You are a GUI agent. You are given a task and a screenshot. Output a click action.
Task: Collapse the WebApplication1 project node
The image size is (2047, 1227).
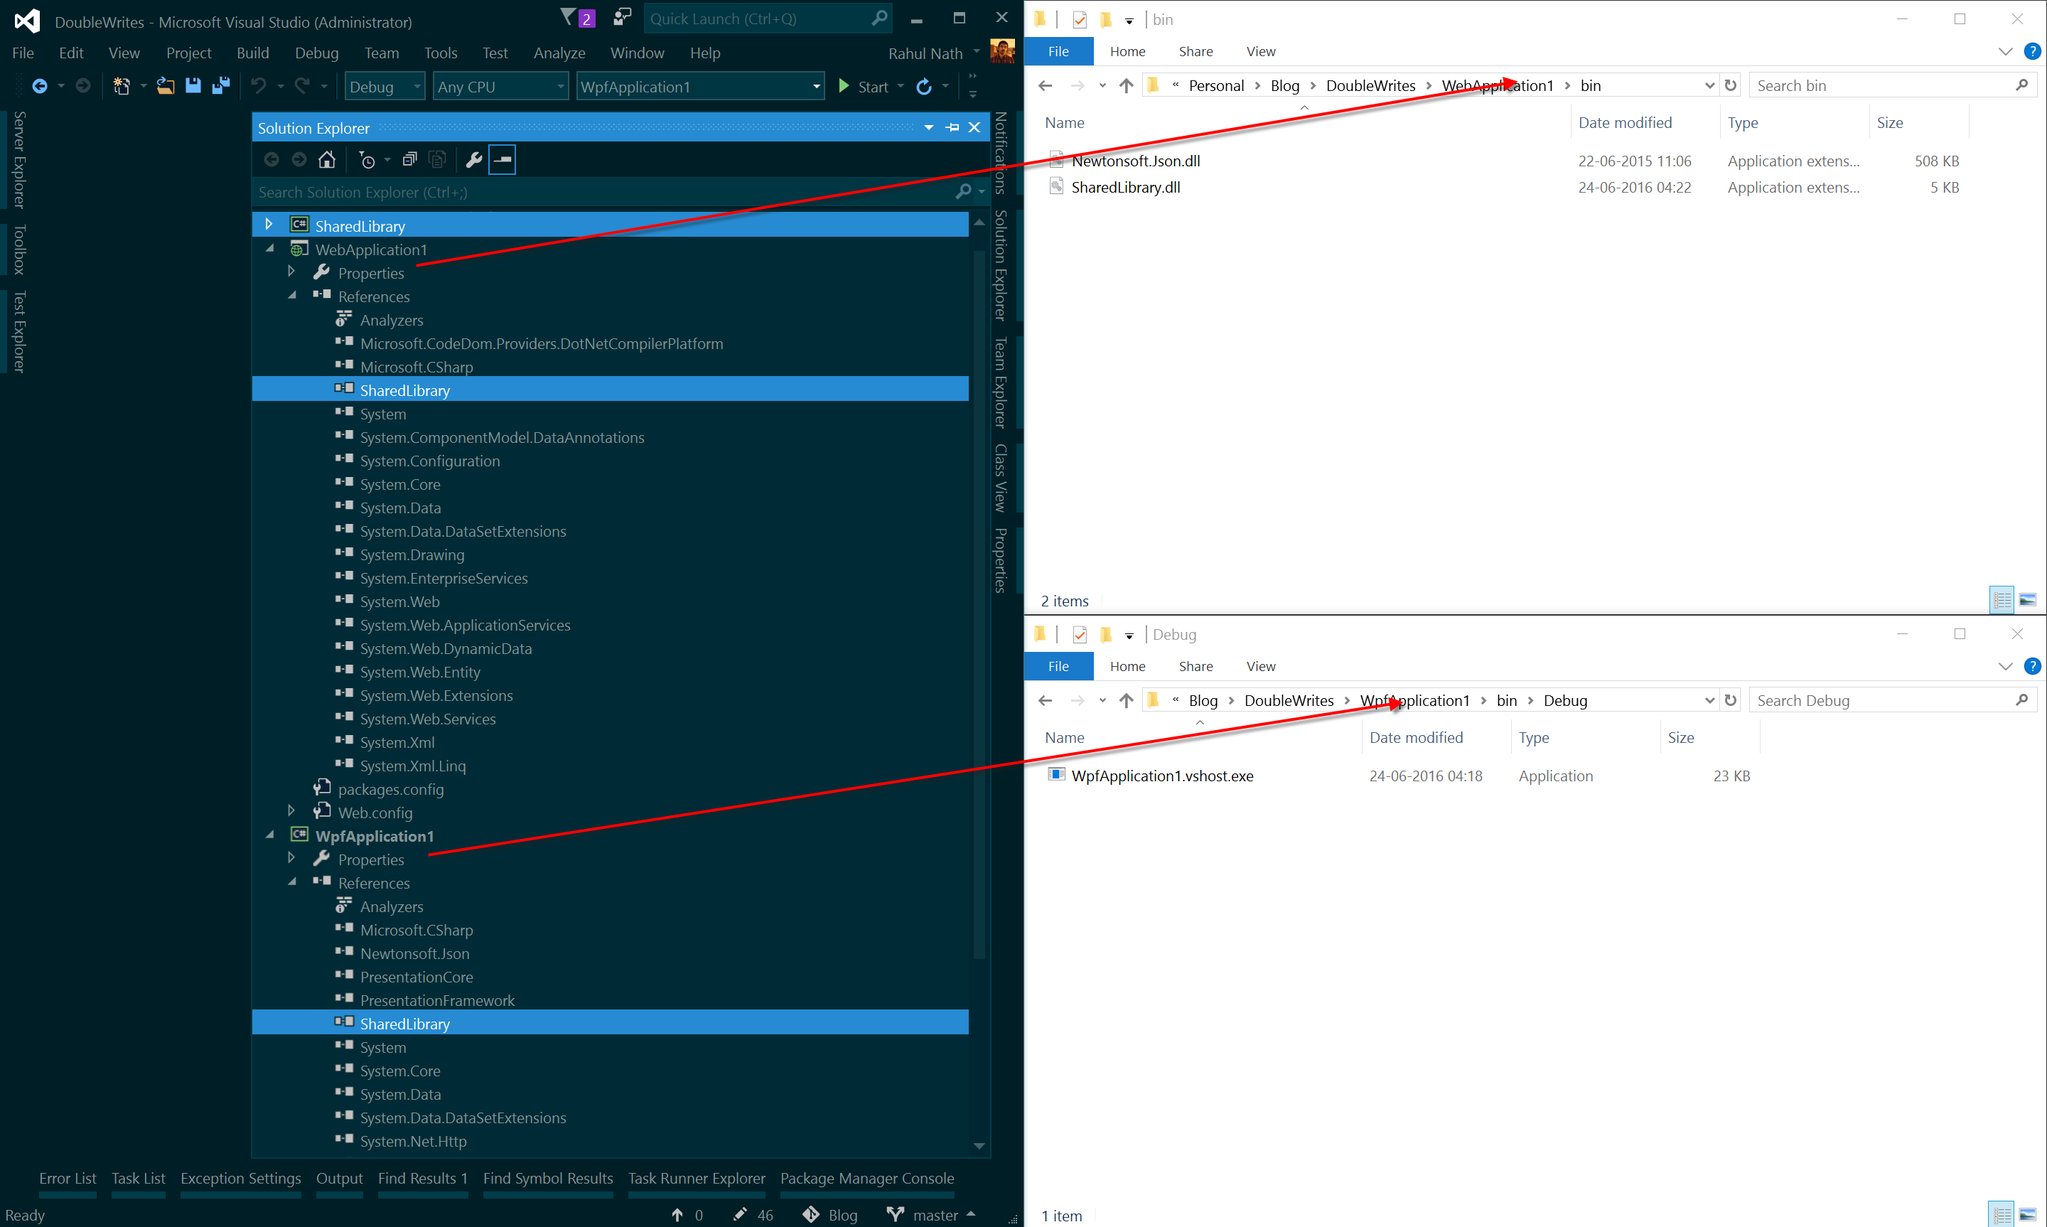pos(270,248)
